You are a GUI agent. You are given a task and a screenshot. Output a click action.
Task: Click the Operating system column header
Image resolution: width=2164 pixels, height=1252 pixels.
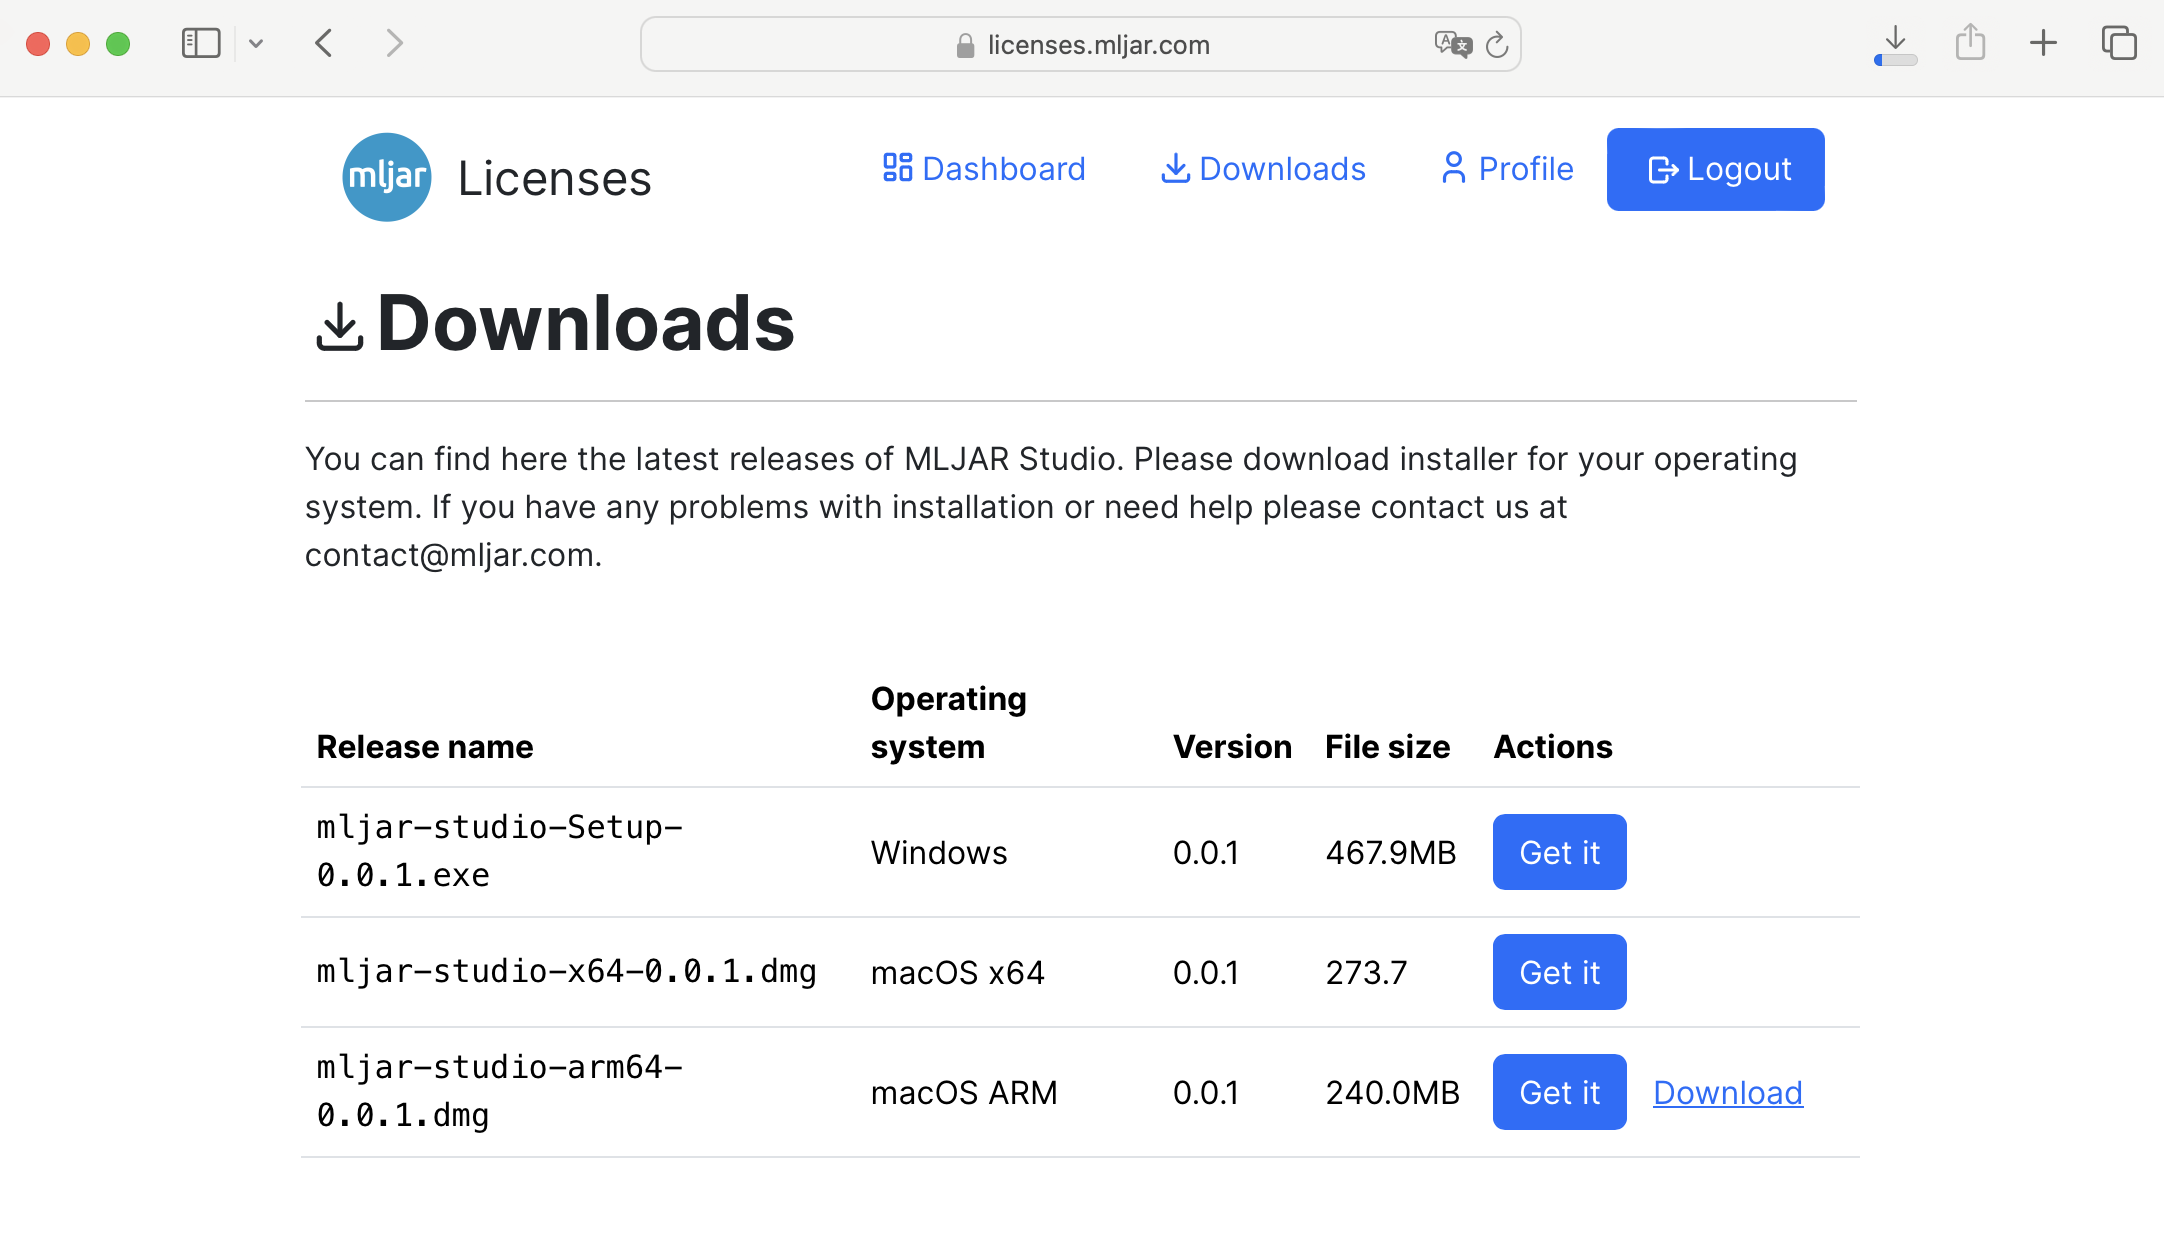(x=949, y=723)
